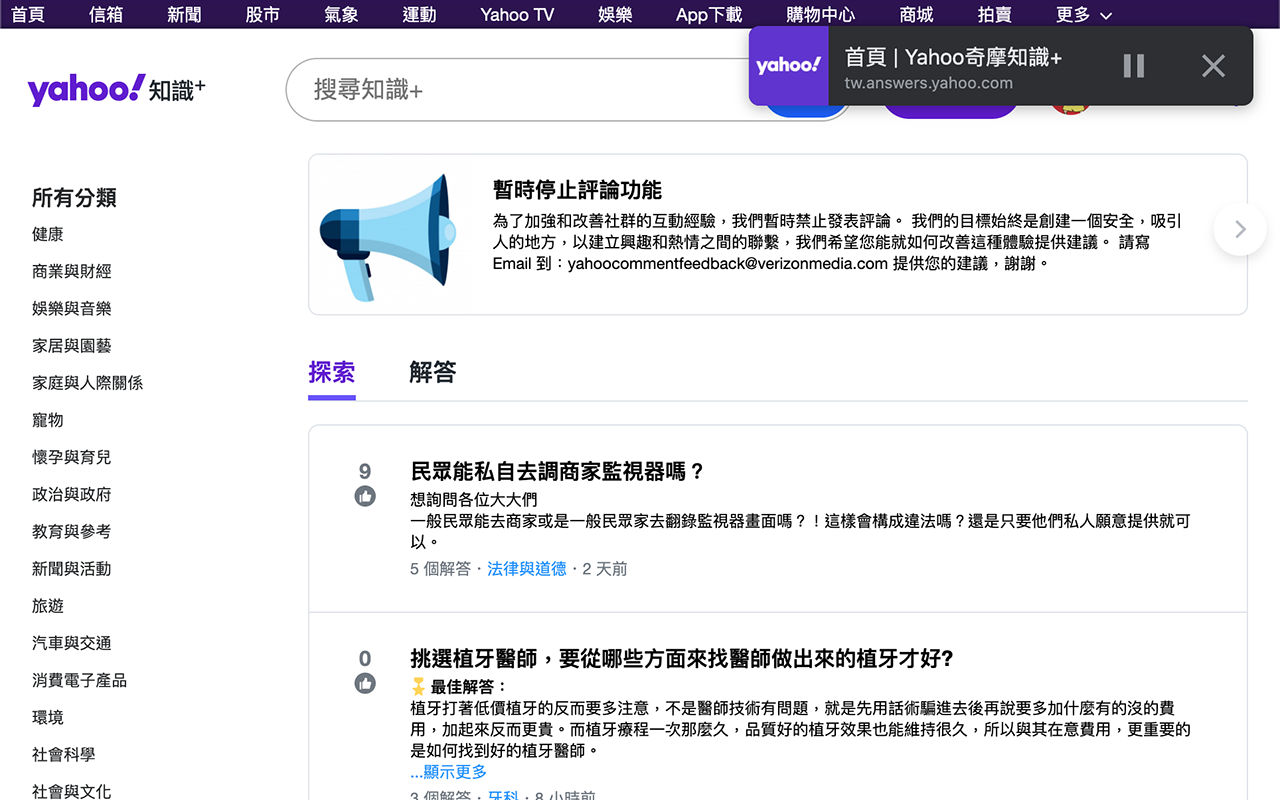Open 氣象 in top navigation

[x=341, y=14]
